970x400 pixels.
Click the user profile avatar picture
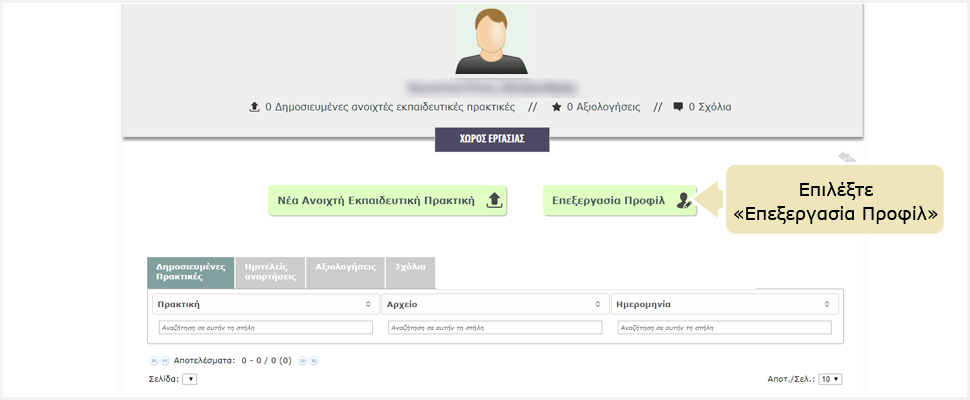click(491, 41)
